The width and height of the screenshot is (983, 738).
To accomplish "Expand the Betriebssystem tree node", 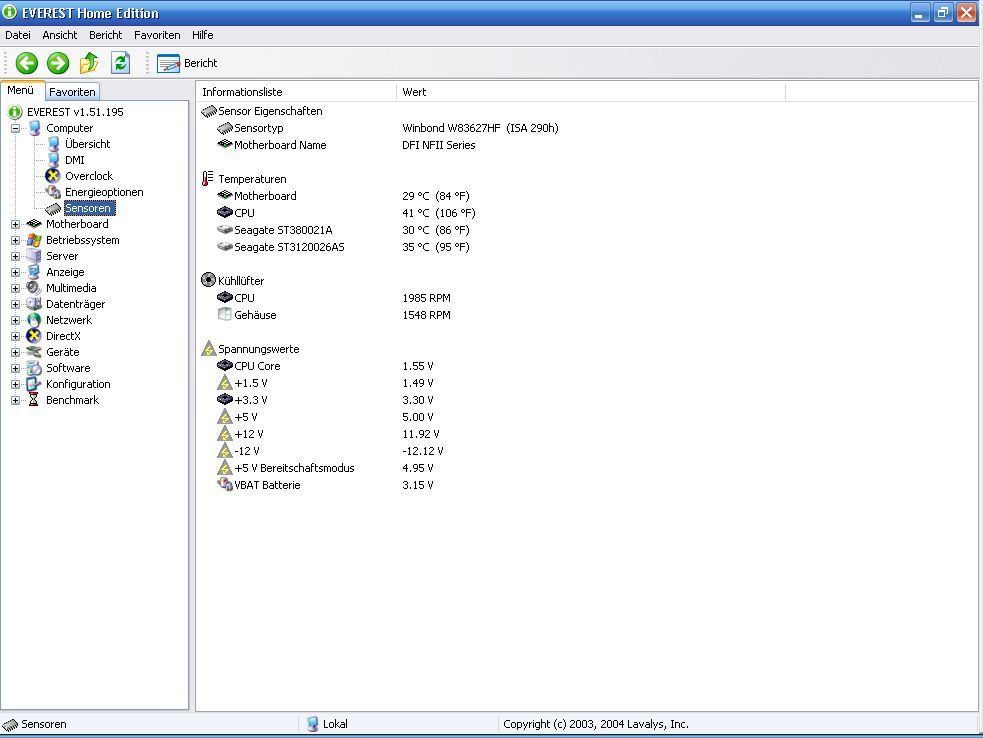I will 15,240.
